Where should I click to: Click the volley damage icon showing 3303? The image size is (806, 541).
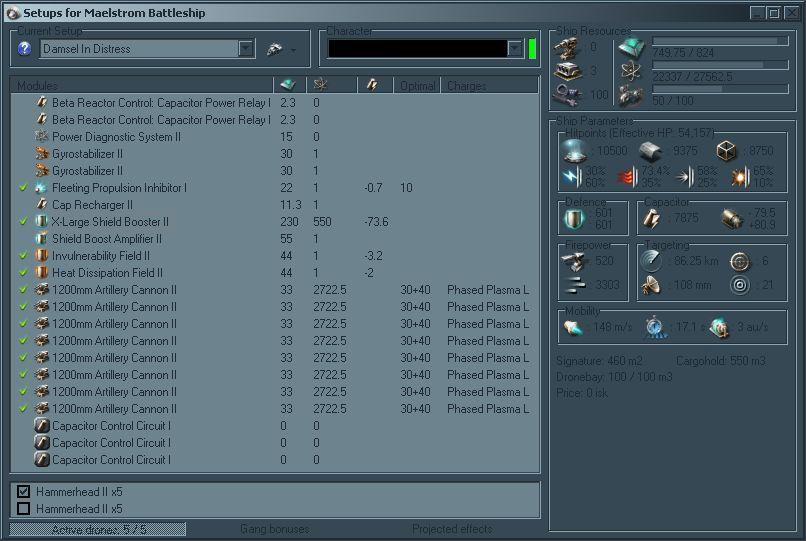pos(574,284)
